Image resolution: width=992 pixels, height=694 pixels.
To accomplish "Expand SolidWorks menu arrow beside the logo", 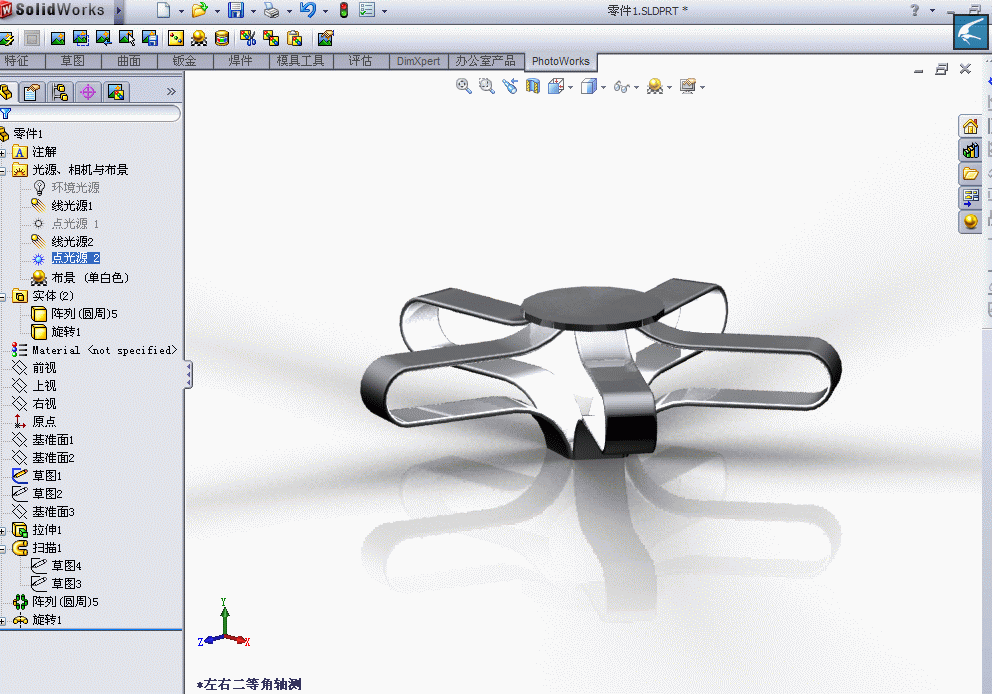I will click(x=118, y=10).
